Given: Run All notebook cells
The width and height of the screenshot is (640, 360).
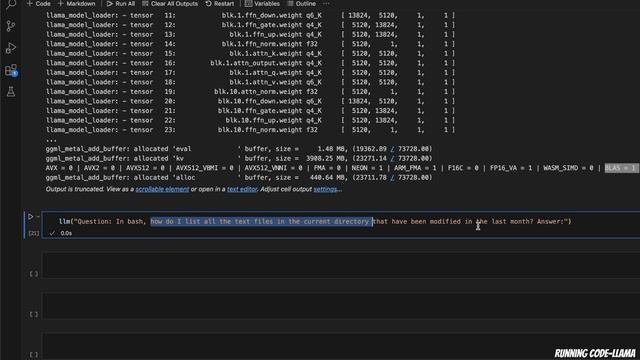Looking at the screenshot, I should [121, 4].
